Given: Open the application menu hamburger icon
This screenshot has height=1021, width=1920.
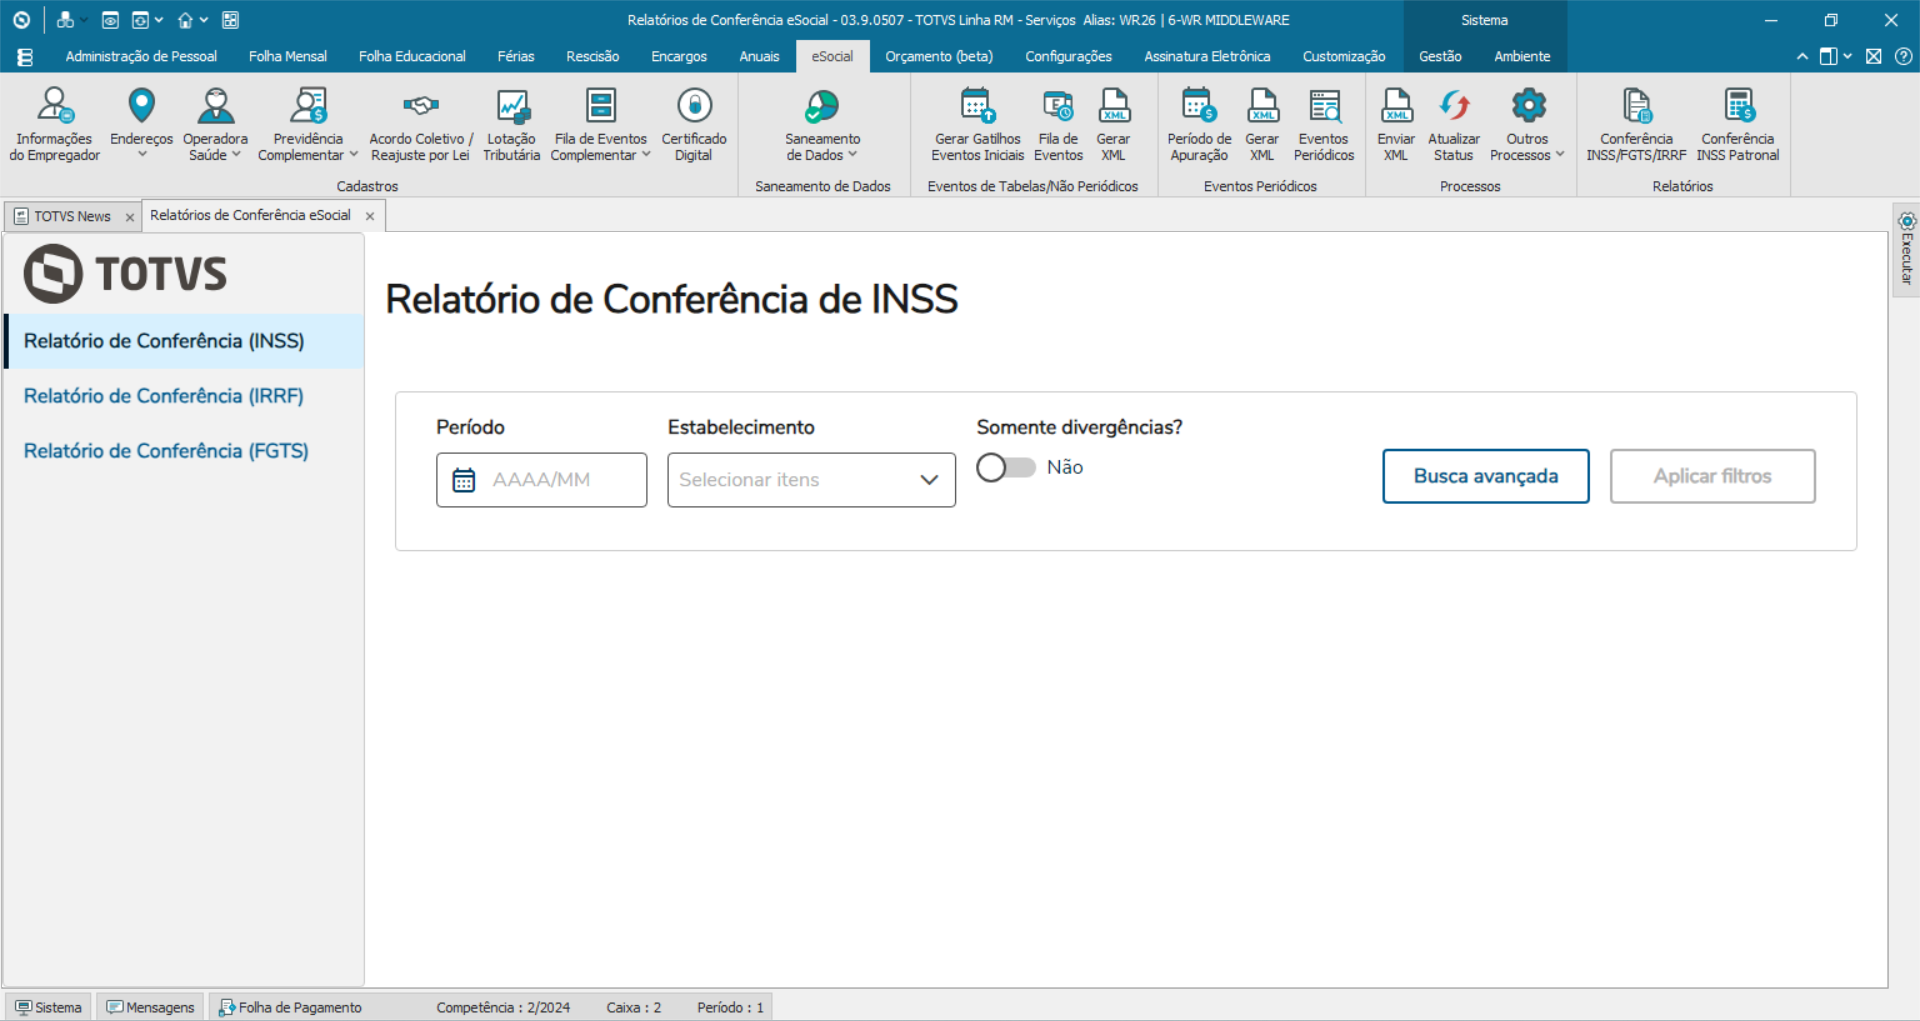Looking at the screenshot, I should [x=25, y=57].
